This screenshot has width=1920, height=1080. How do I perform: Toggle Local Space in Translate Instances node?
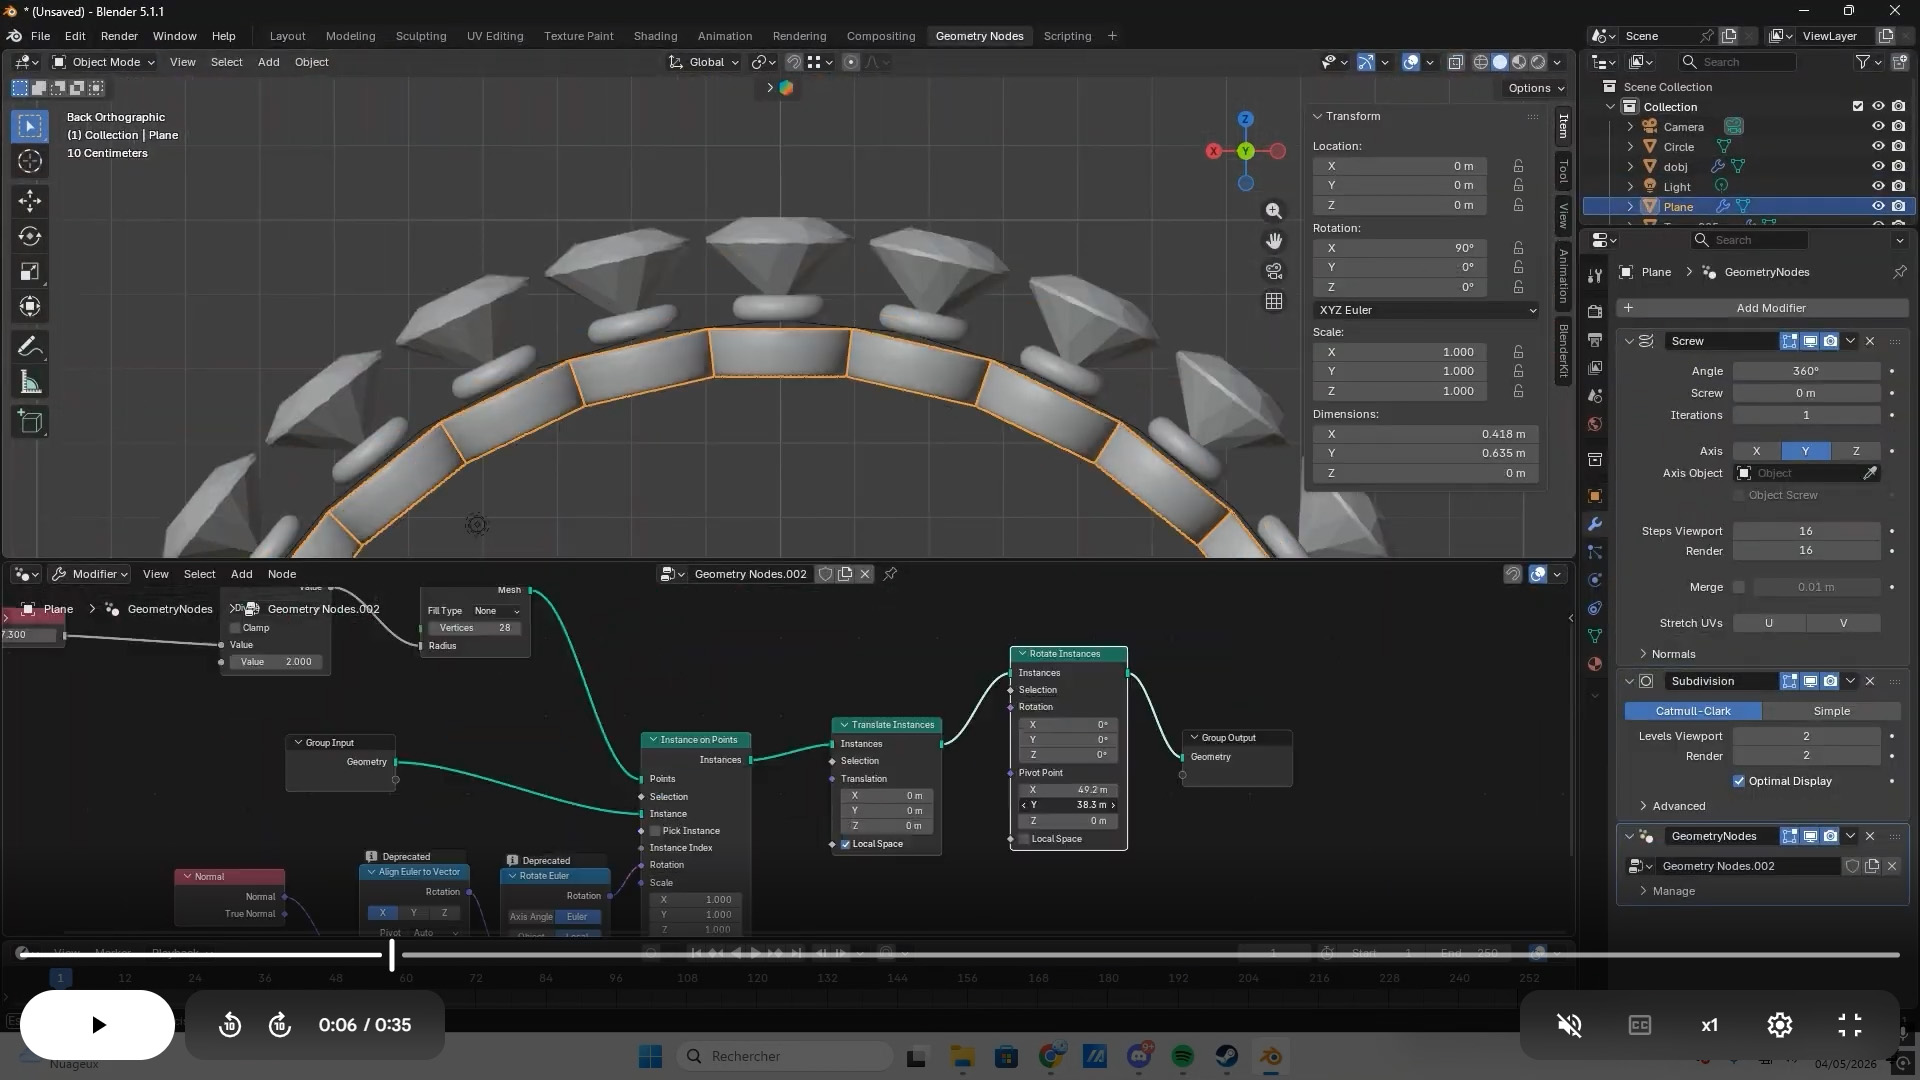tap(845, 844)
